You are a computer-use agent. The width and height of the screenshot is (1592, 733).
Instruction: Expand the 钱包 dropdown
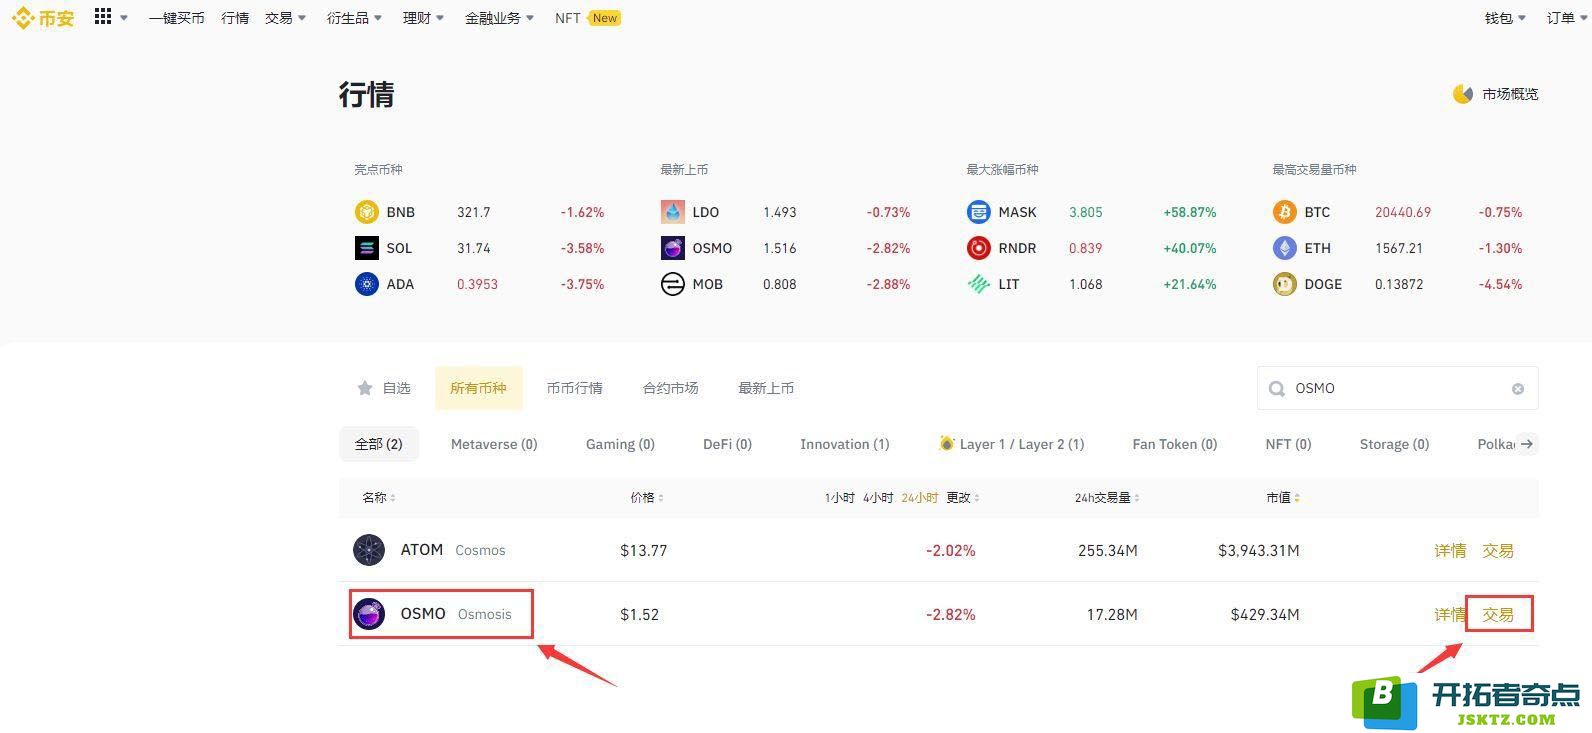pos(1505,18)
